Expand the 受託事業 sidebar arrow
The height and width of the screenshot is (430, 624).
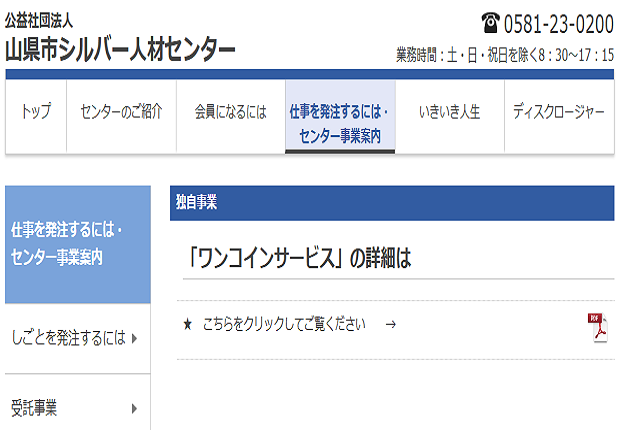click(x=134, y=408)
